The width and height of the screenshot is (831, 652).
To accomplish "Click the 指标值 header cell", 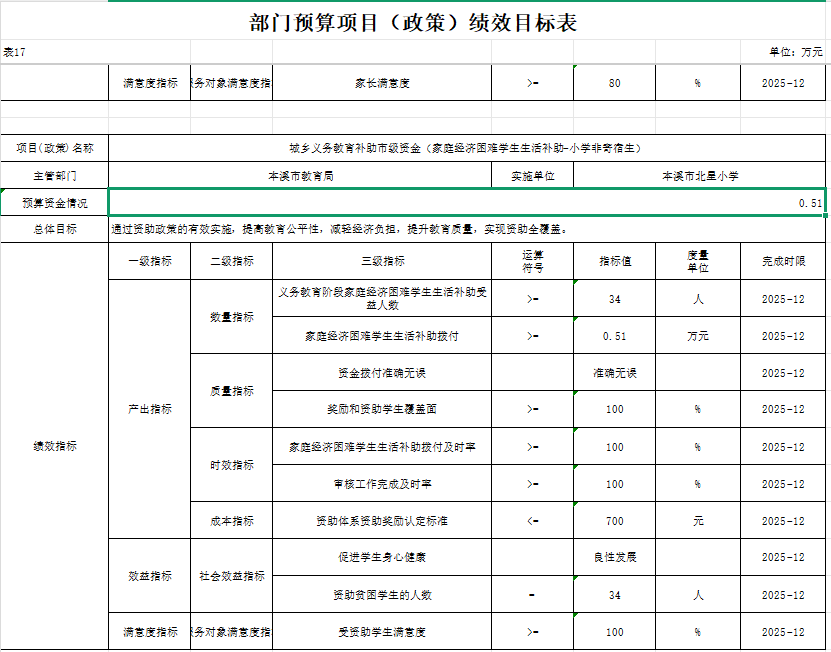I will tap(614, 261).
